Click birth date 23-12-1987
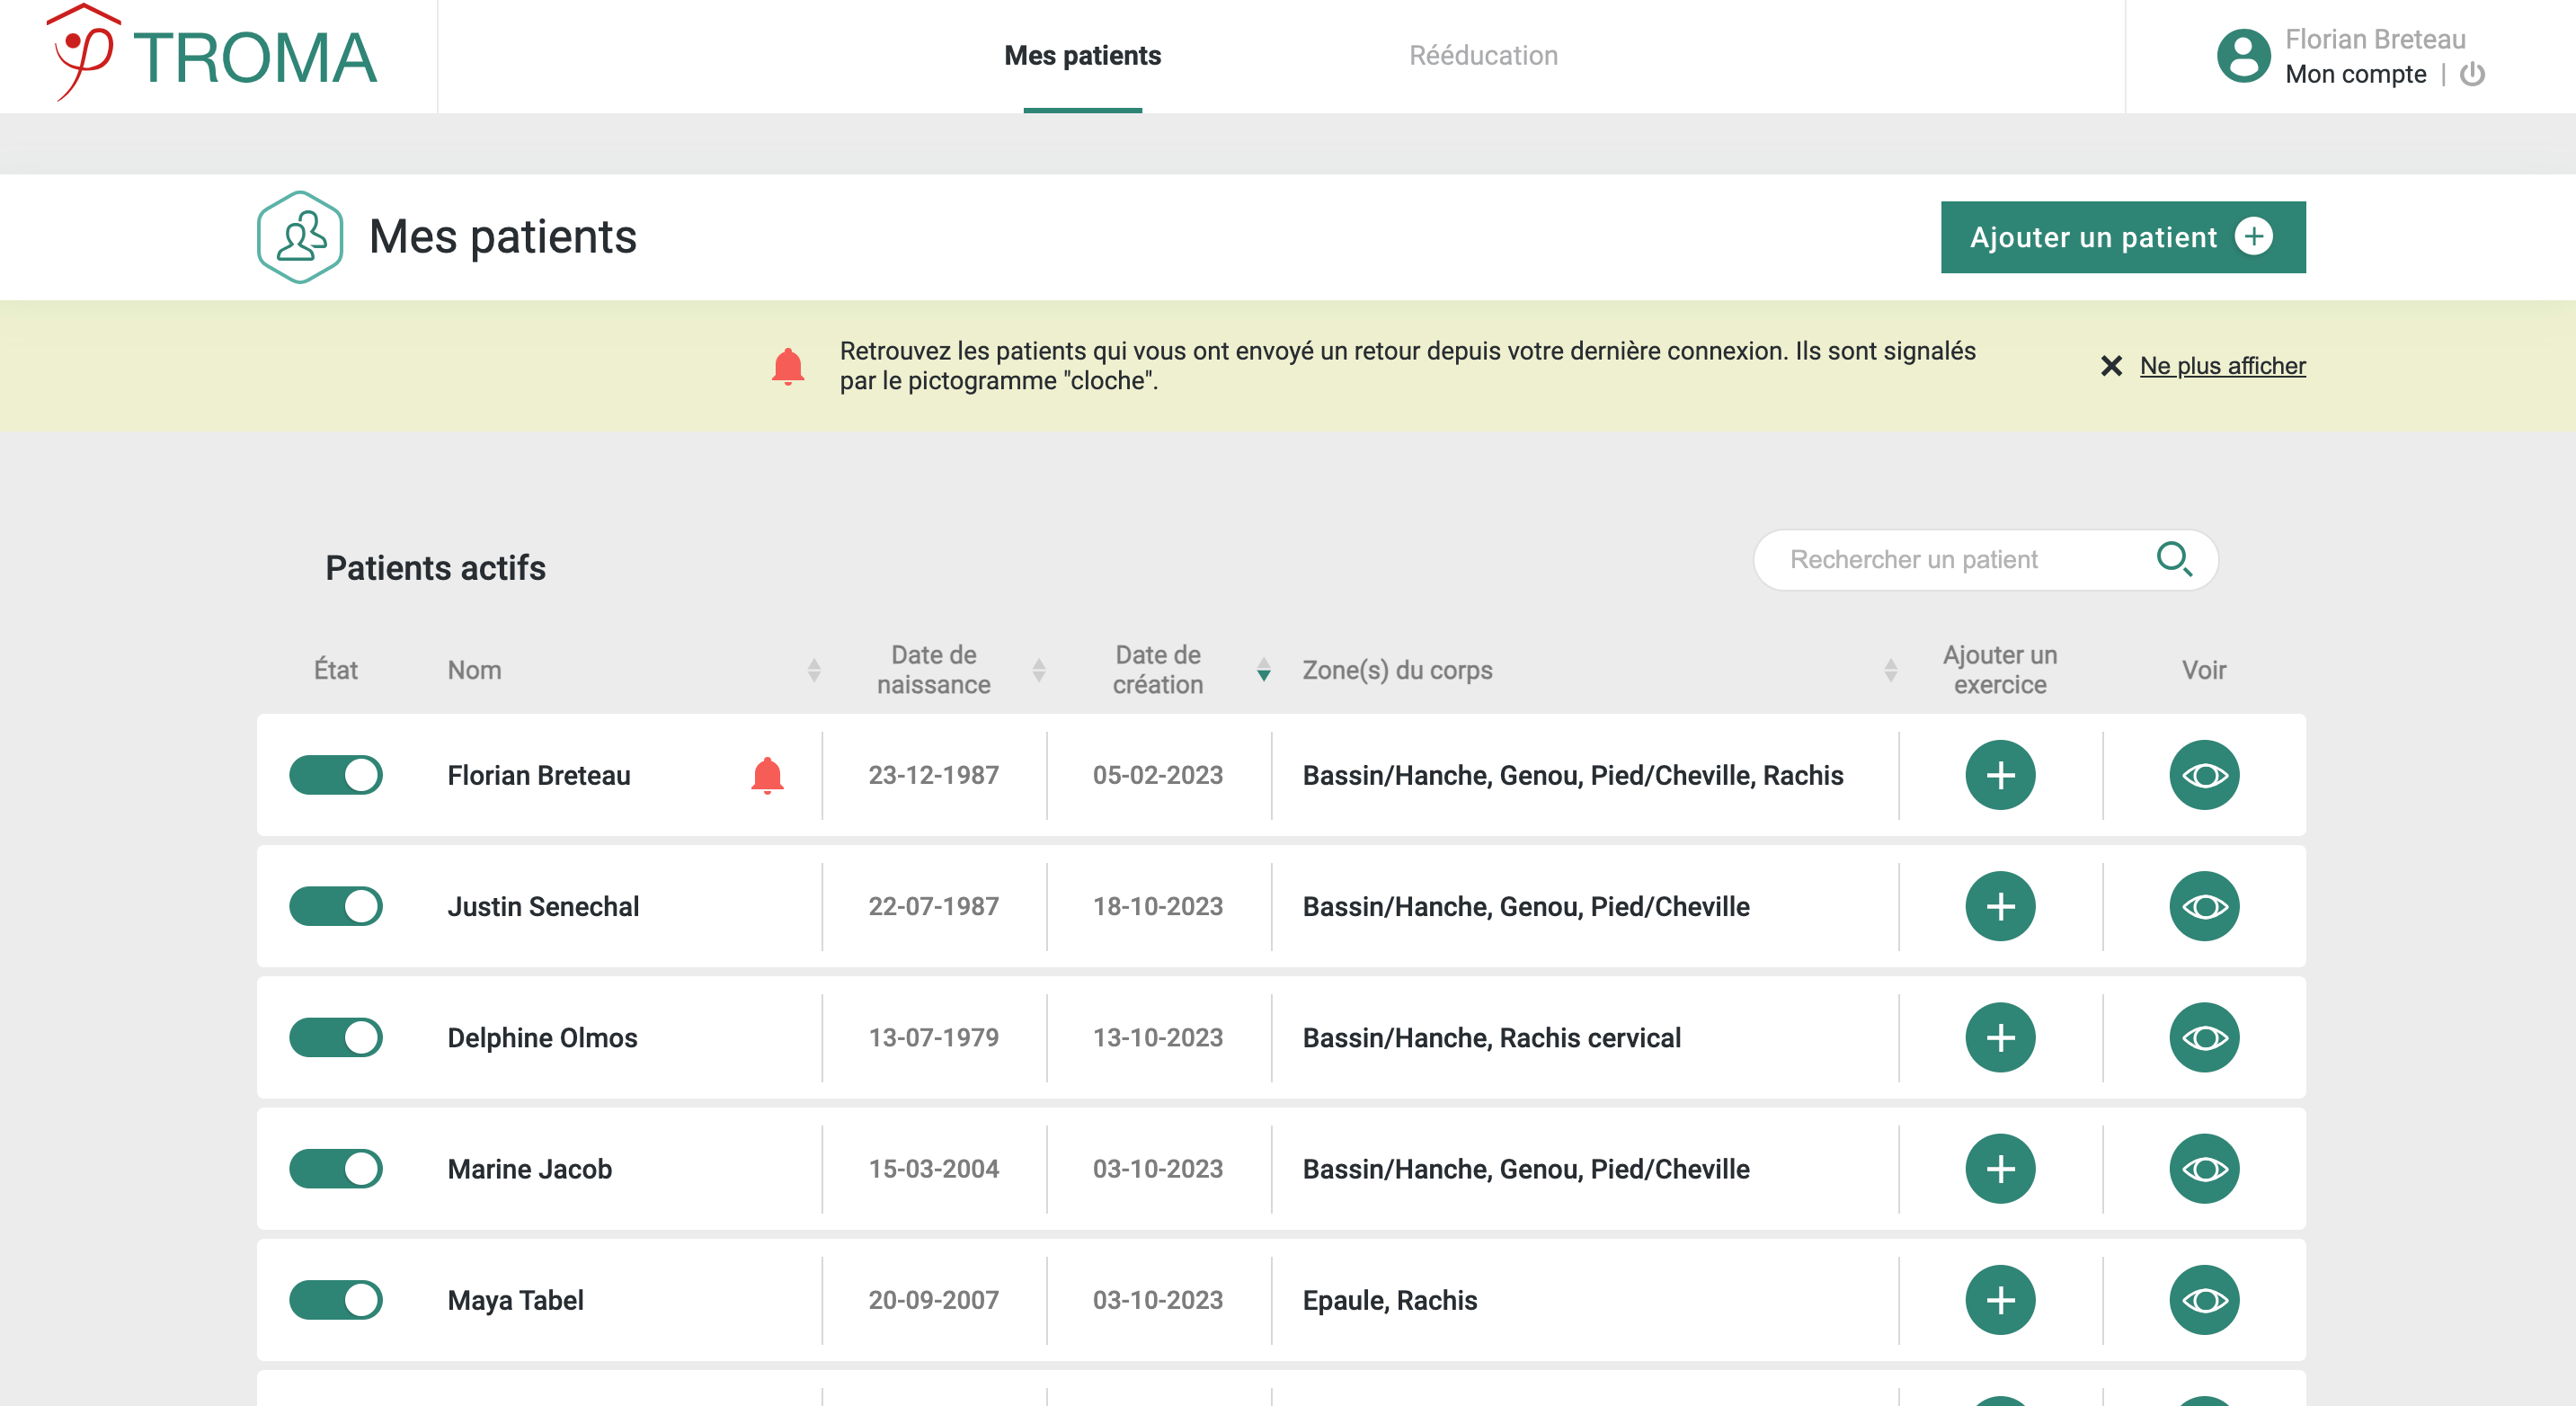The width and height of the screenshot is (2576, 1406). pos(933,775)
